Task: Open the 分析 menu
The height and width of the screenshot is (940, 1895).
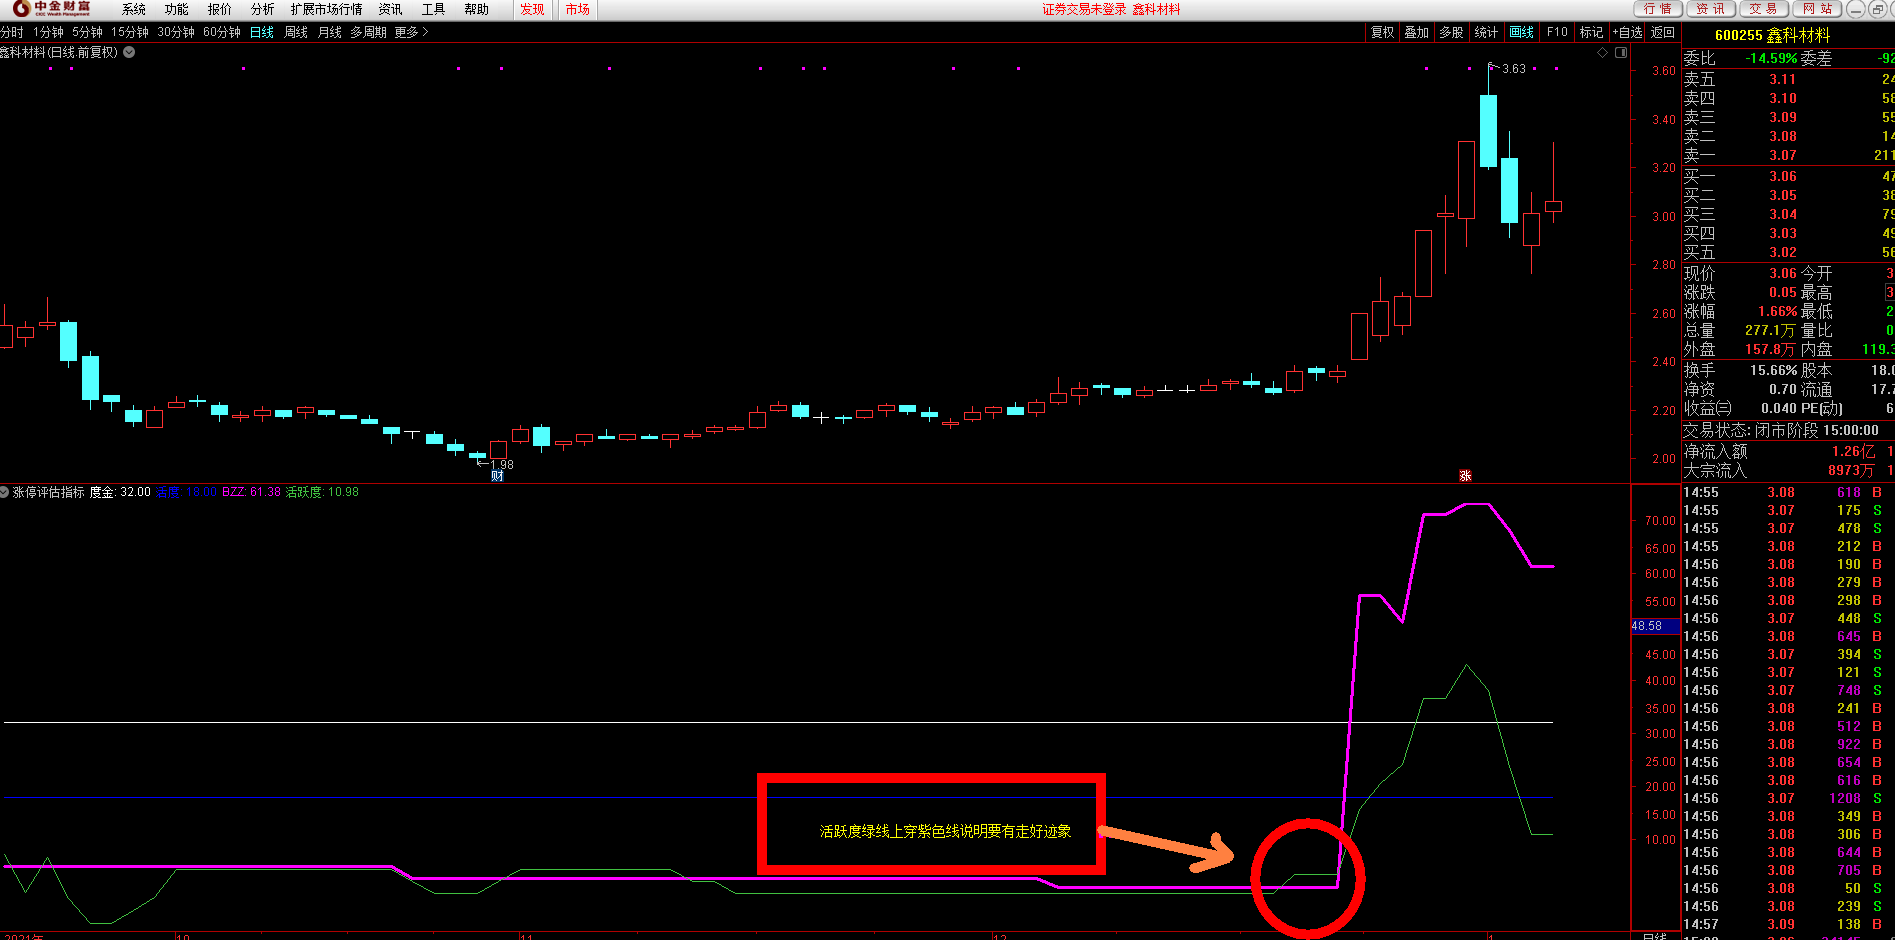Action: click(263, 9)
